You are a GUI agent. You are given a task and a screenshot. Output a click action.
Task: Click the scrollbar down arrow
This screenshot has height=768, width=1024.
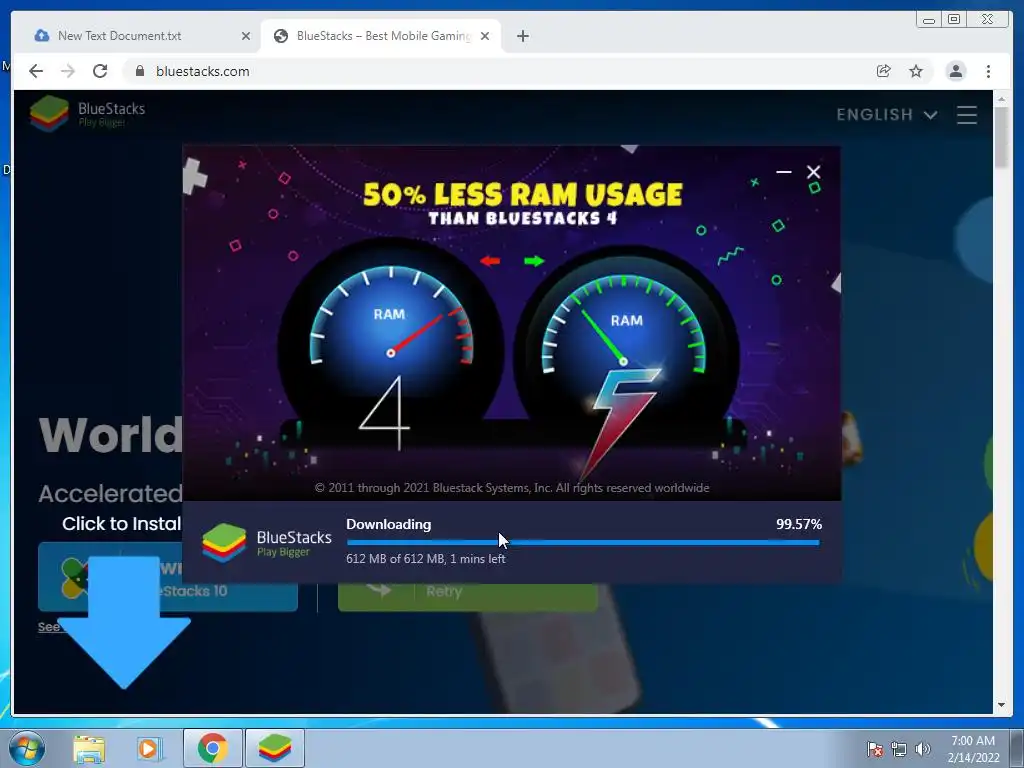(1001, 705)
